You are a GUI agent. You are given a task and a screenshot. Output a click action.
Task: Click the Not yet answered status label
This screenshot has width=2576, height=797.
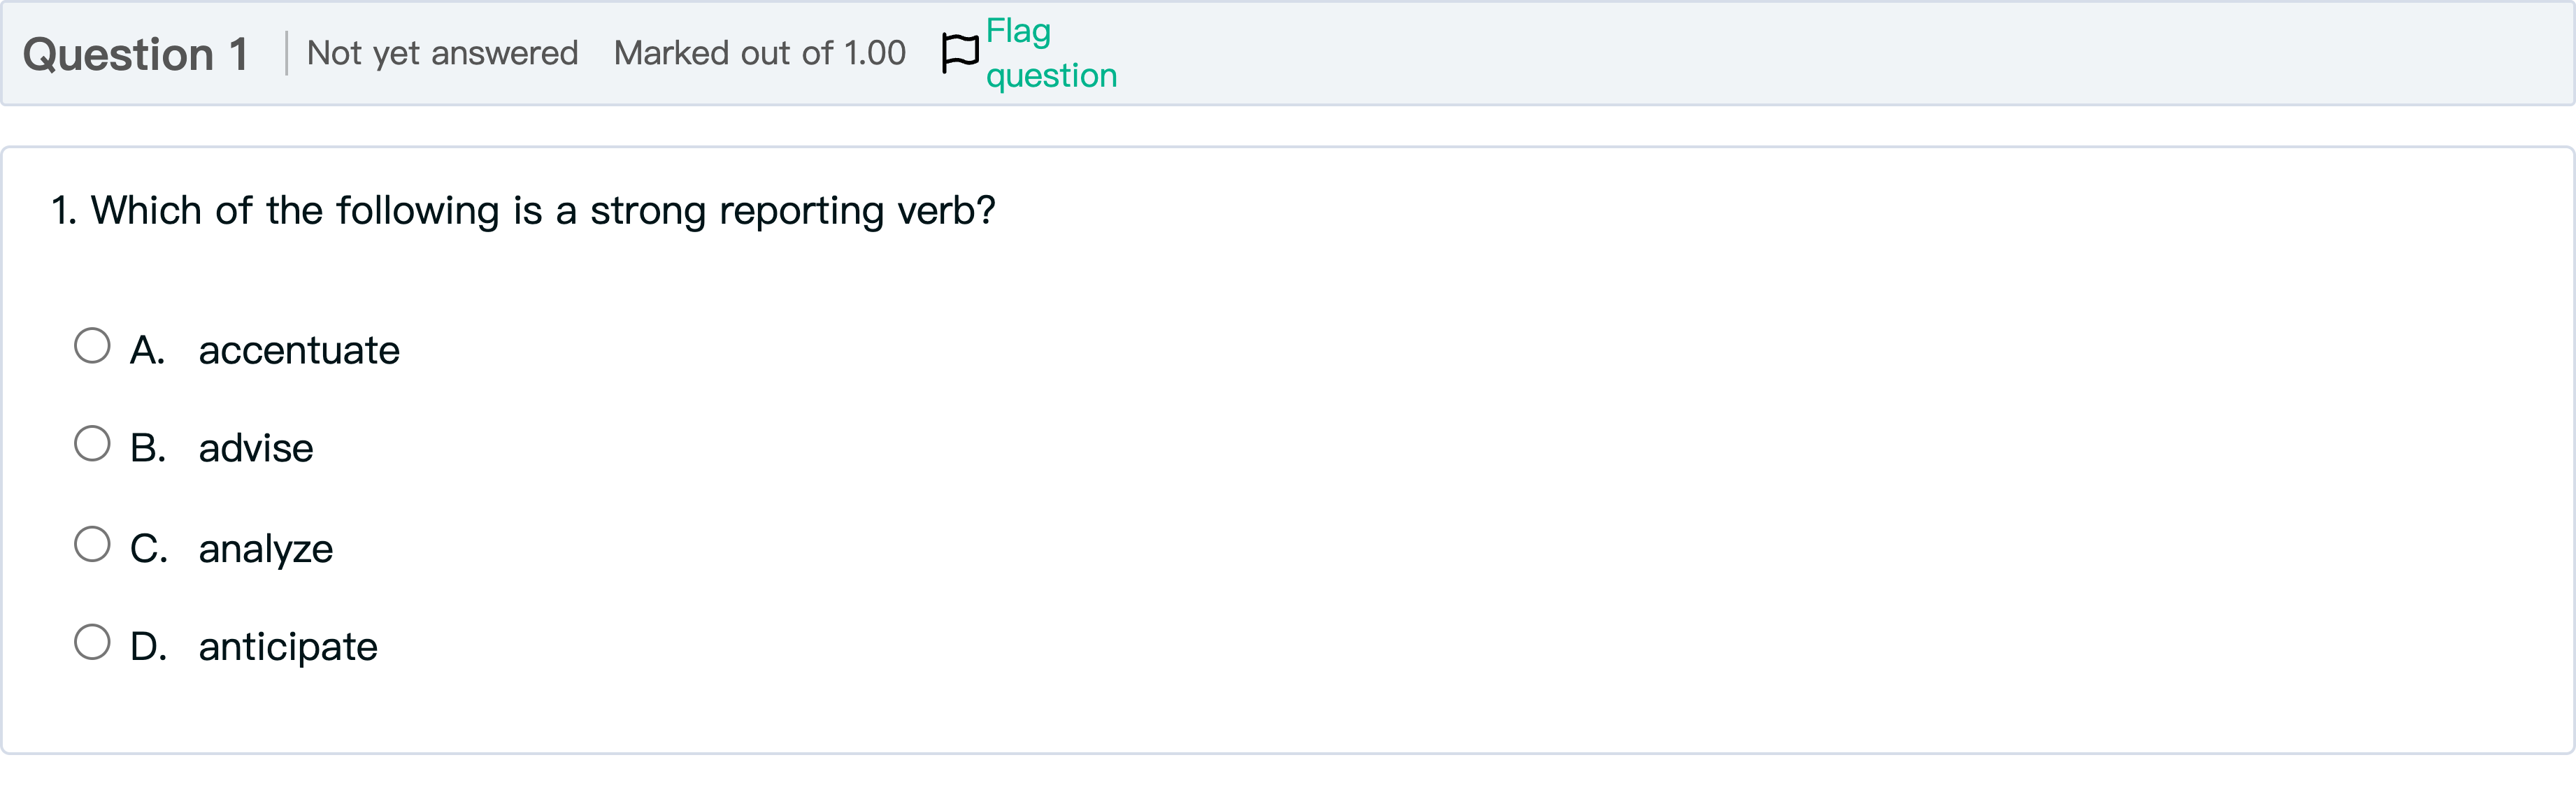tap(443, 53)
